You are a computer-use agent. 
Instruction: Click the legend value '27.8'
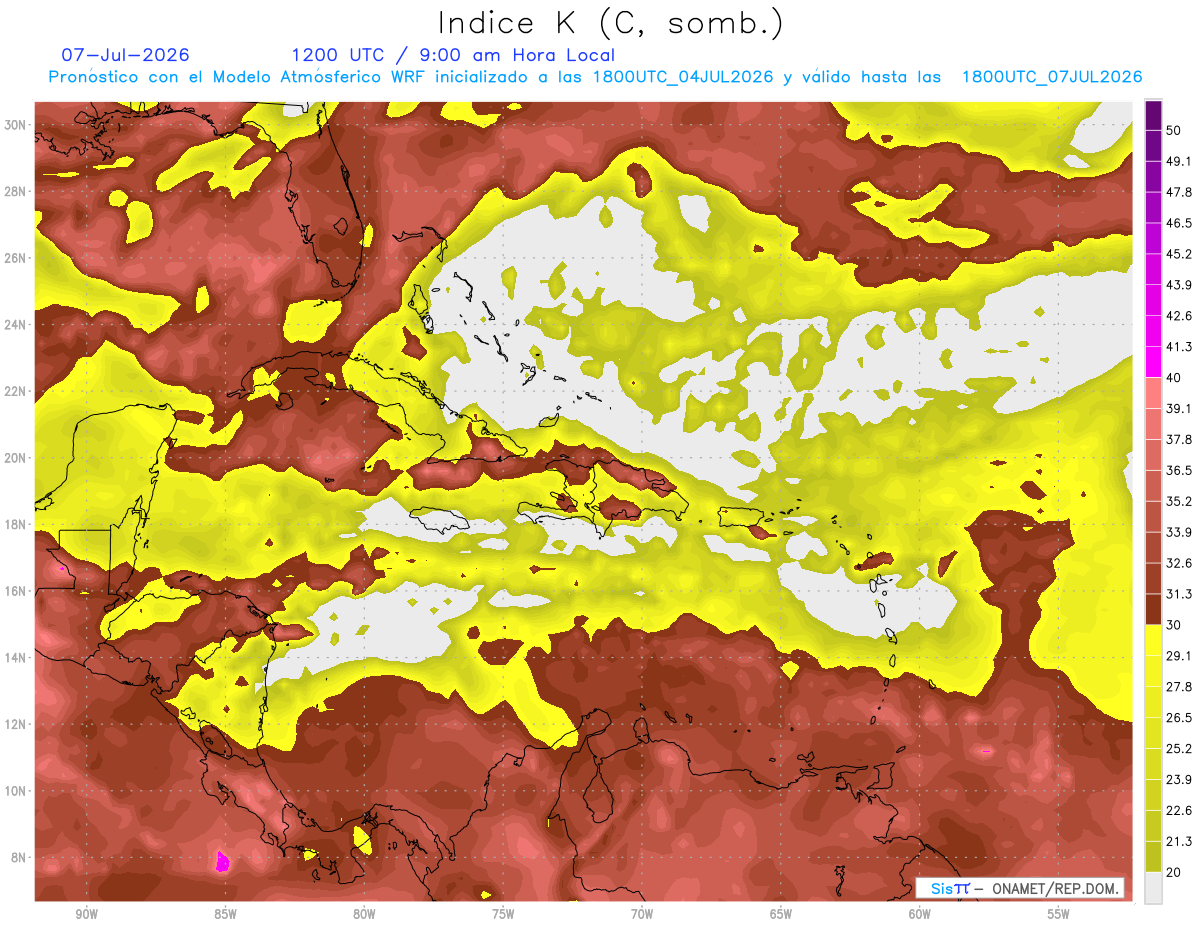1178,686
